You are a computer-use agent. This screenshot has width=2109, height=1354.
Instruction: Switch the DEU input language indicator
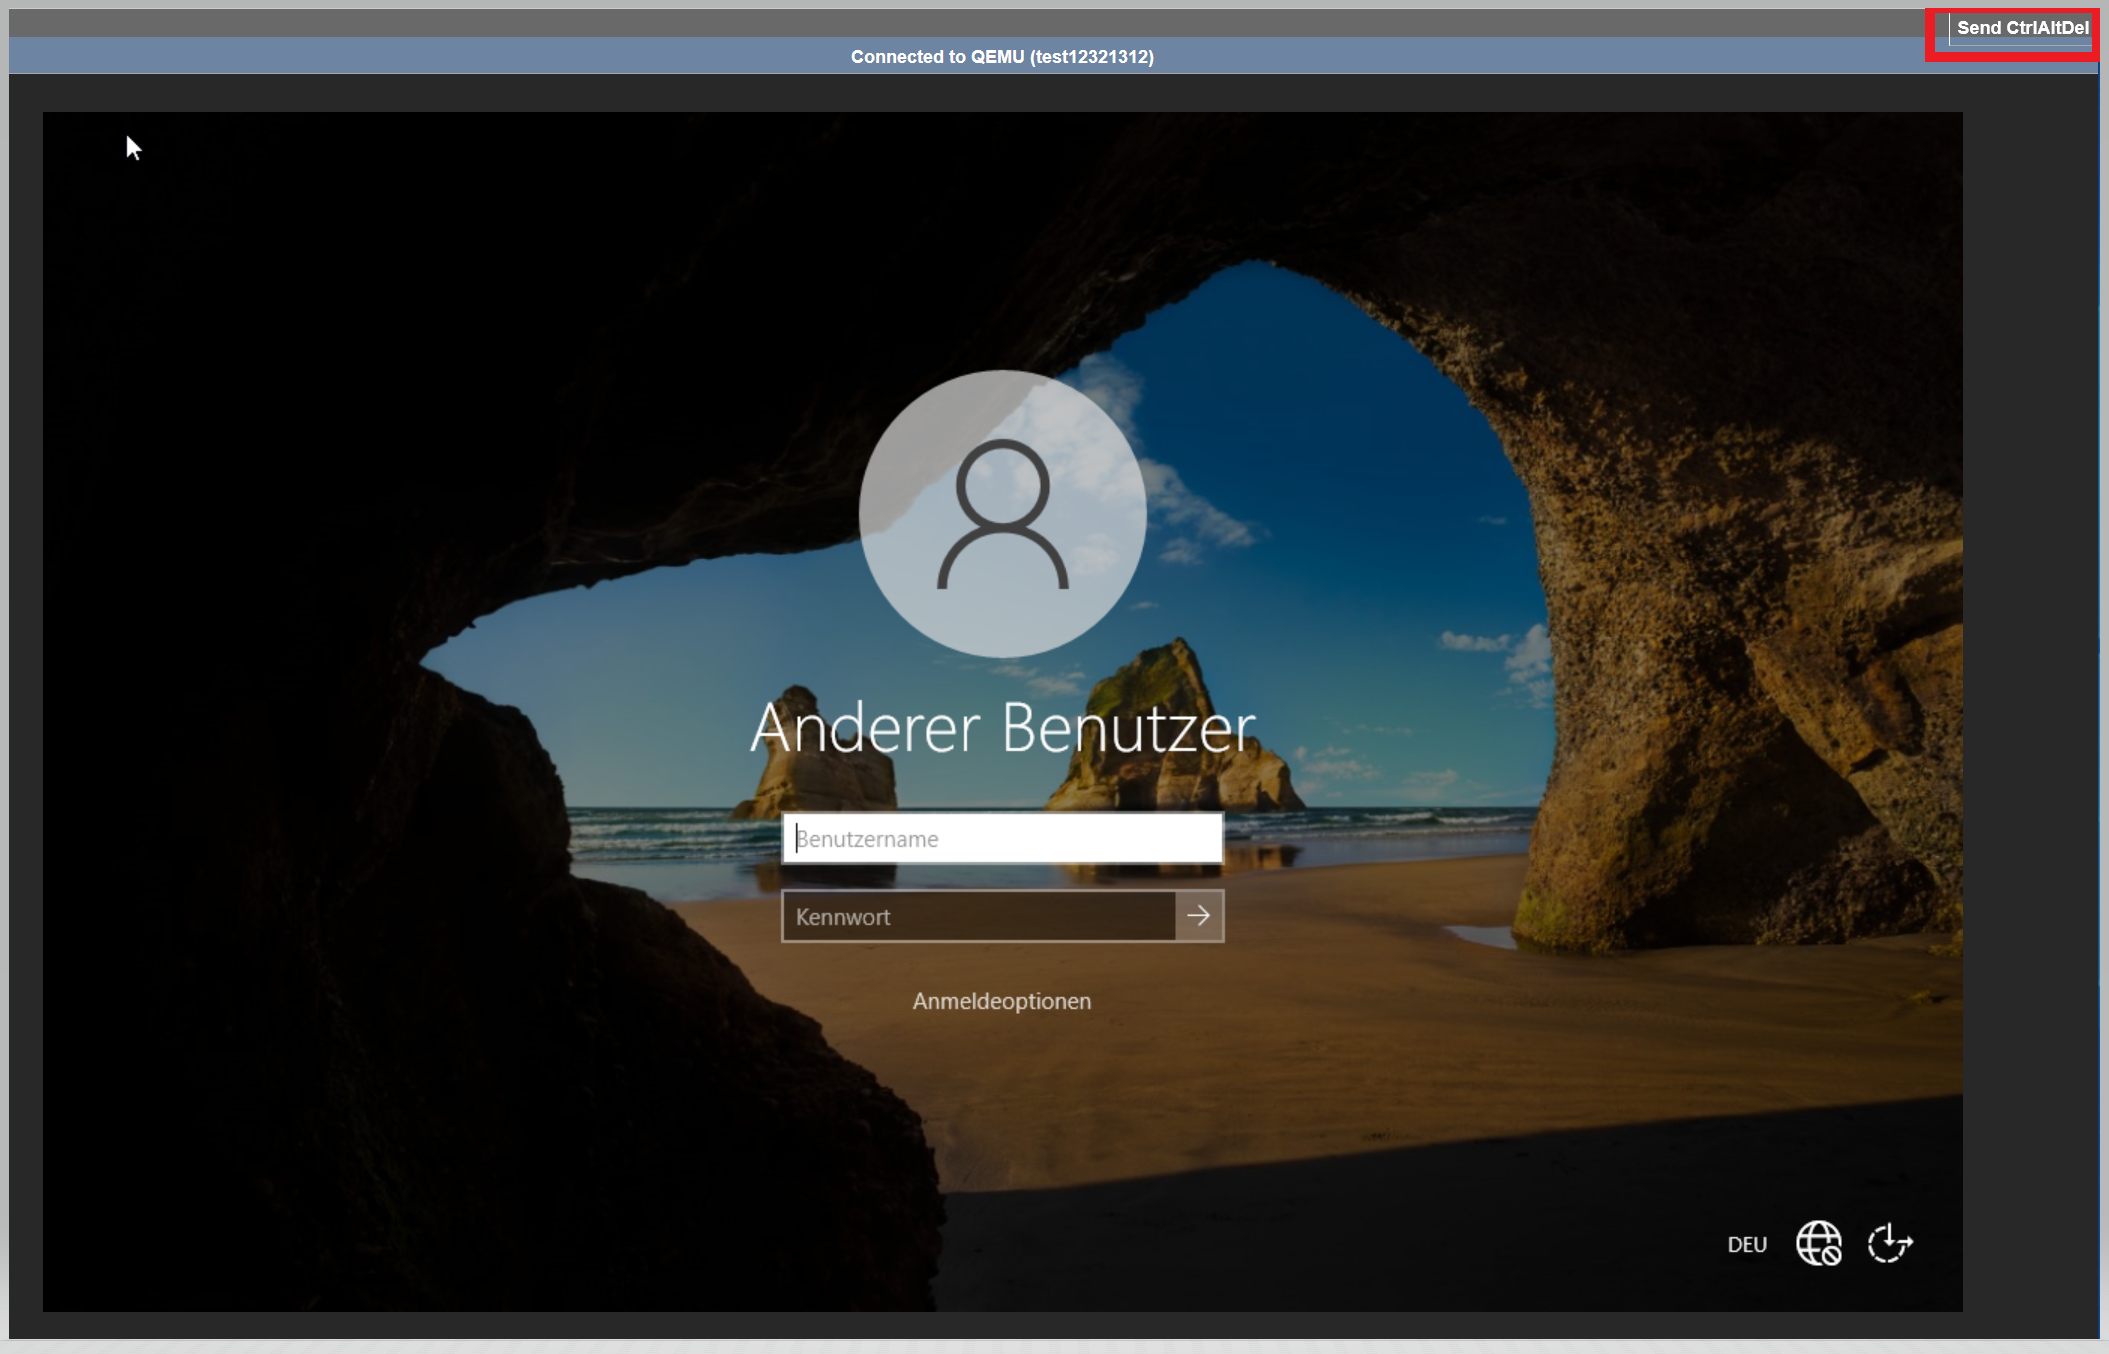click(1747, 1244)
